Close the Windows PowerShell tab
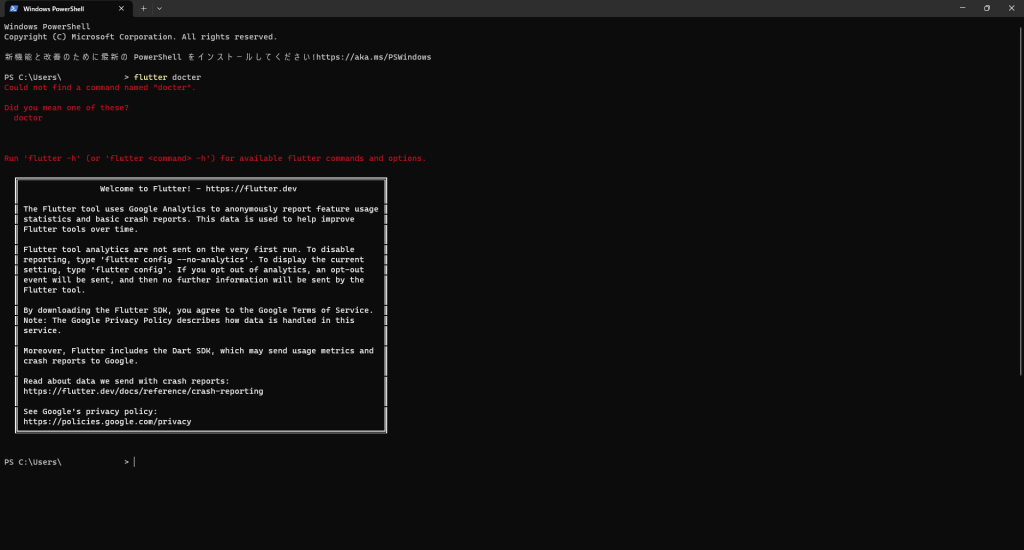This screenshot has width=1024, height=550. (123, 8)
